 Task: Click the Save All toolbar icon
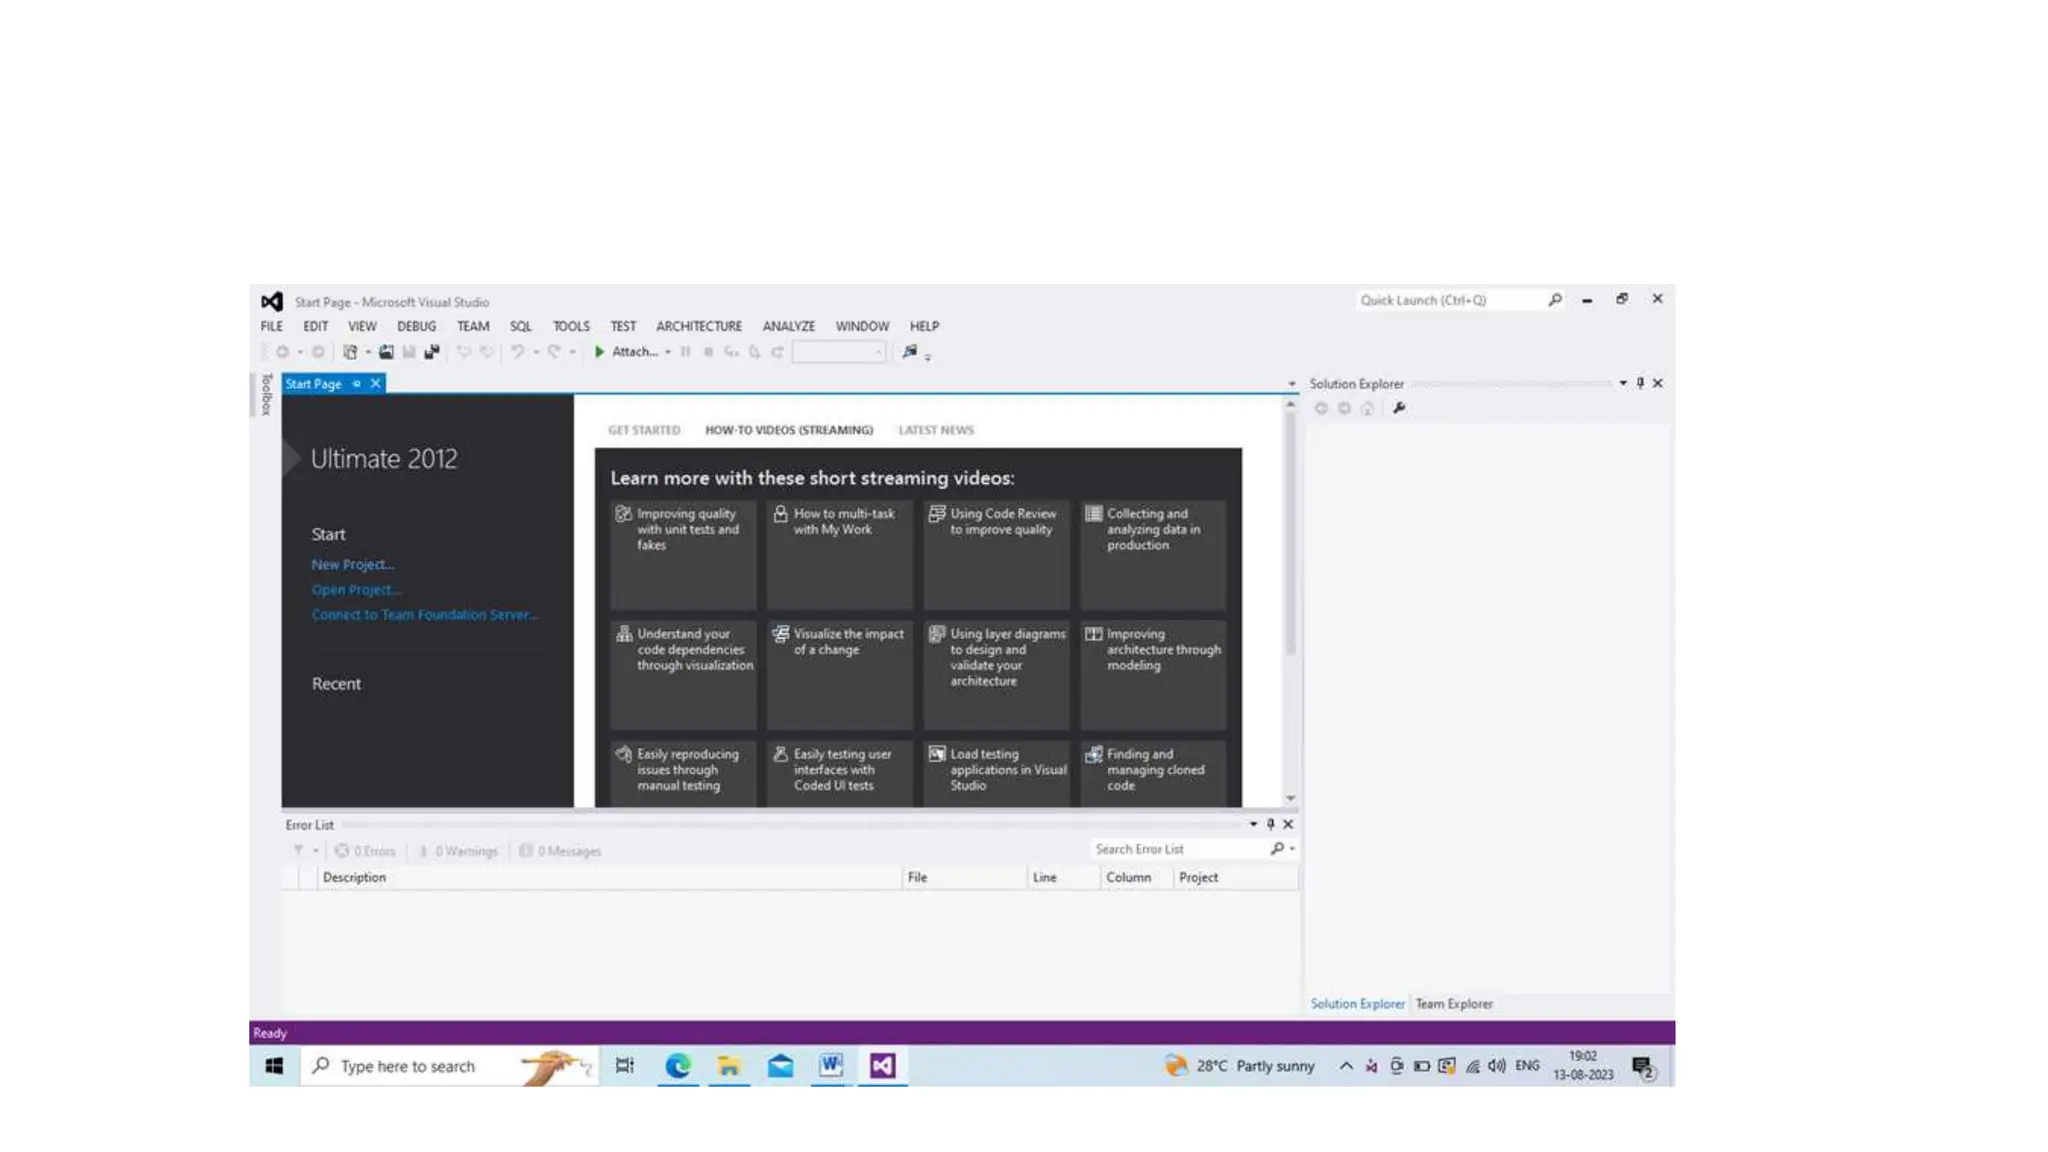pos(432,352)
